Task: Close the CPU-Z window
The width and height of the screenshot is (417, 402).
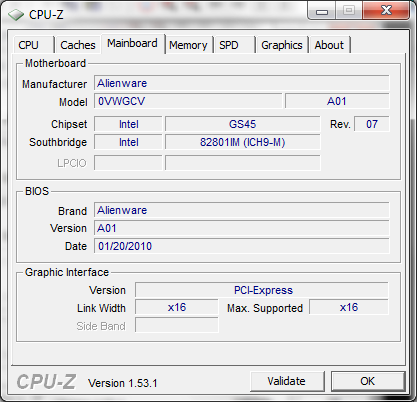Action: [x=386, y=11]
